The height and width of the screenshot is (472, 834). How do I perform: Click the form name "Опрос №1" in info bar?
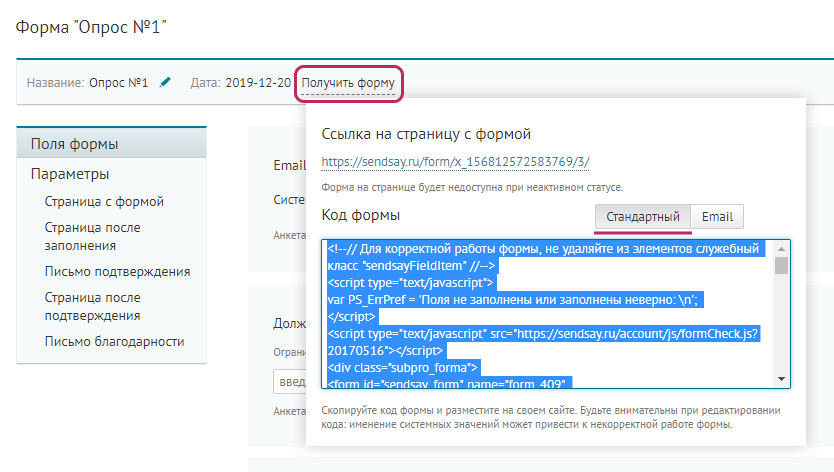(118, 82)
